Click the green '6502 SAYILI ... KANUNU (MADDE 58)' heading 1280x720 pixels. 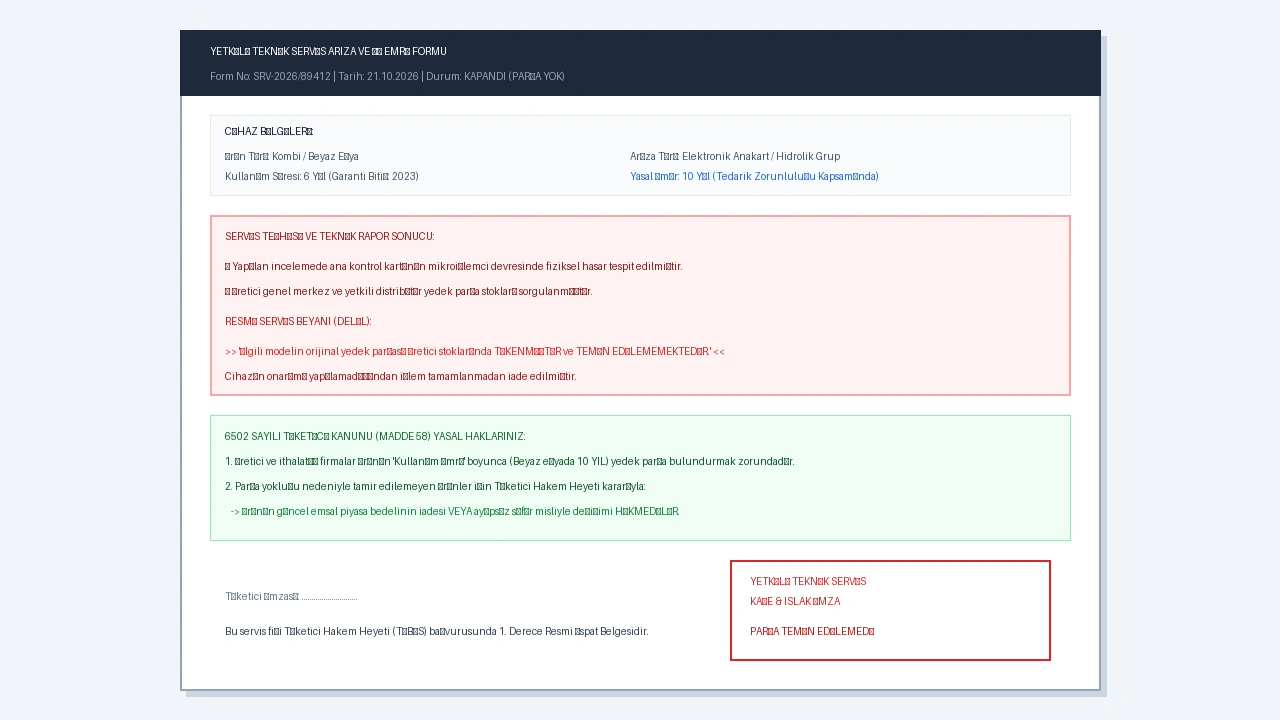tap(375, 436)
